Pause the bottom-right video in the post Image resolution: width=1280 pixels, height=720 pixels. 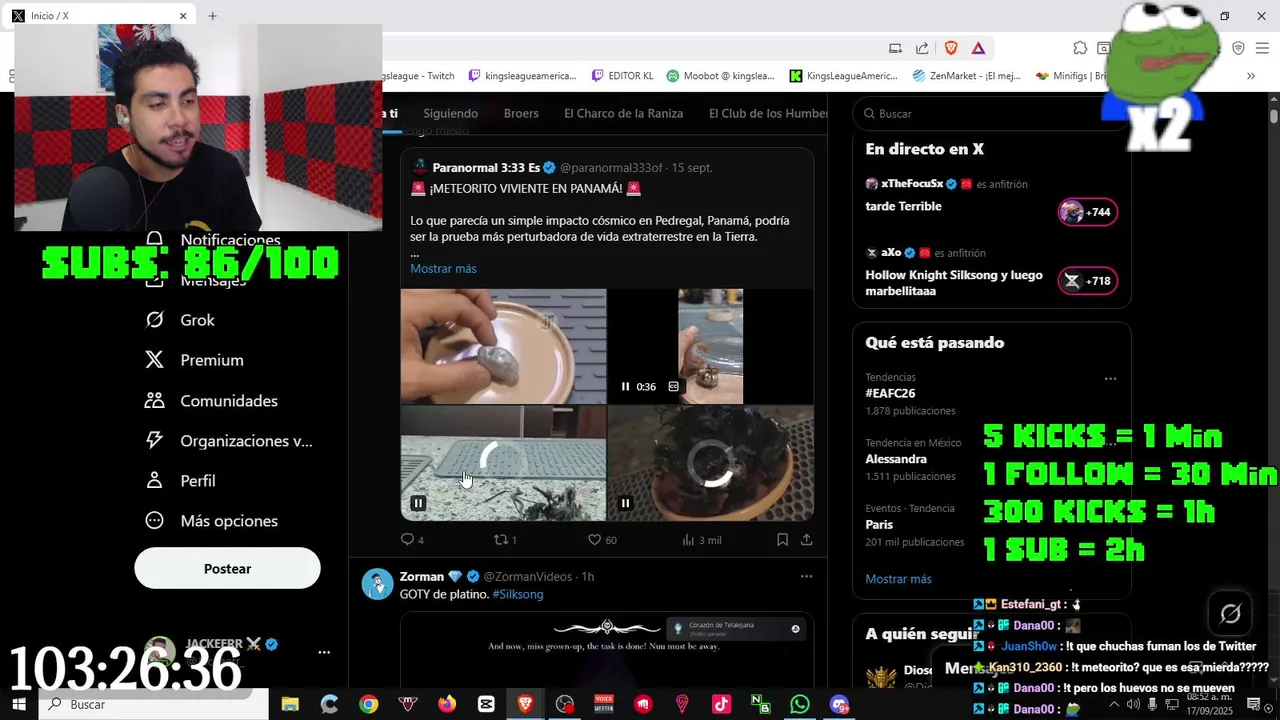click(625, 503)
